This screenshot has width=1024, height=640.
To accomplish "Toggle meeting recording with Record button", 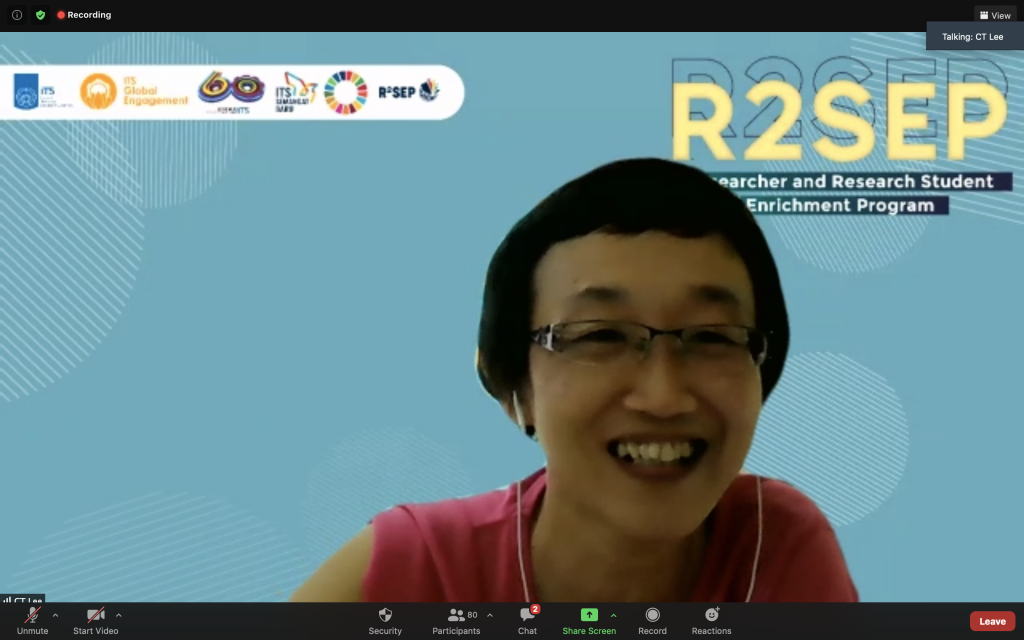I will tap(652, 620).
